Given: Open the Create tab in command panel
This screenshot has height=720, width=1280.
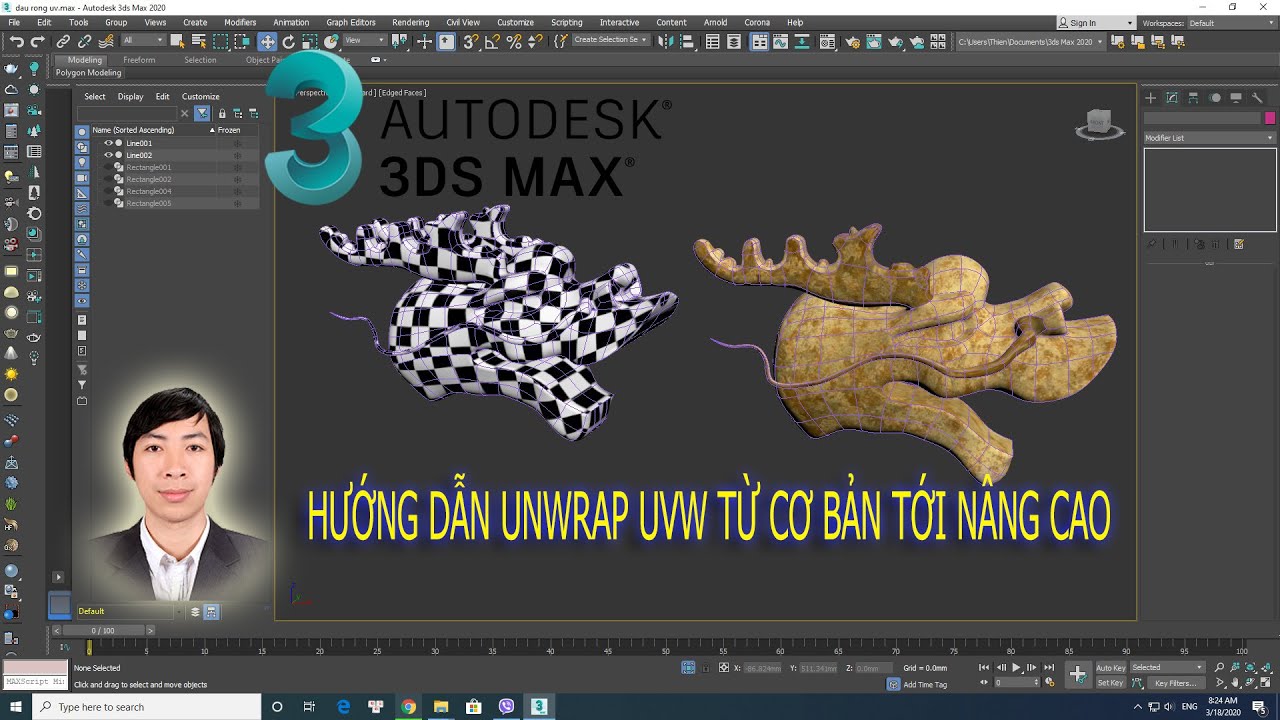Looking at the screenshot, I should [1151, 97].
